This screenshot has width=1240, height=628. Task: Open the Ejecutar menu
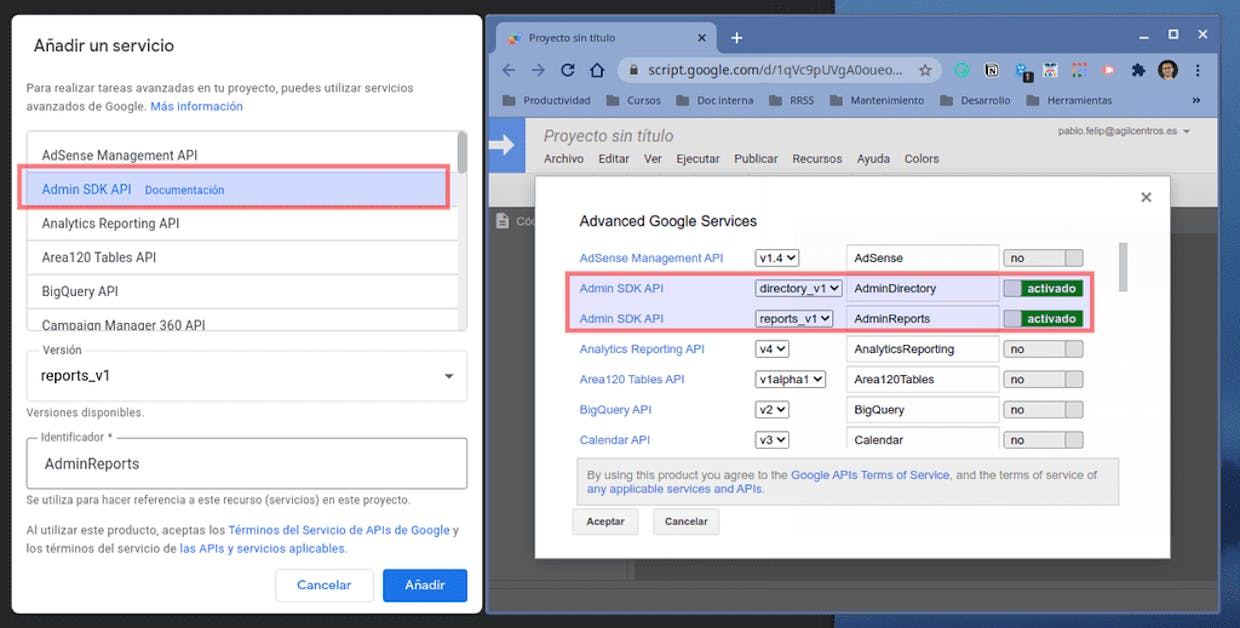(698, 159)
